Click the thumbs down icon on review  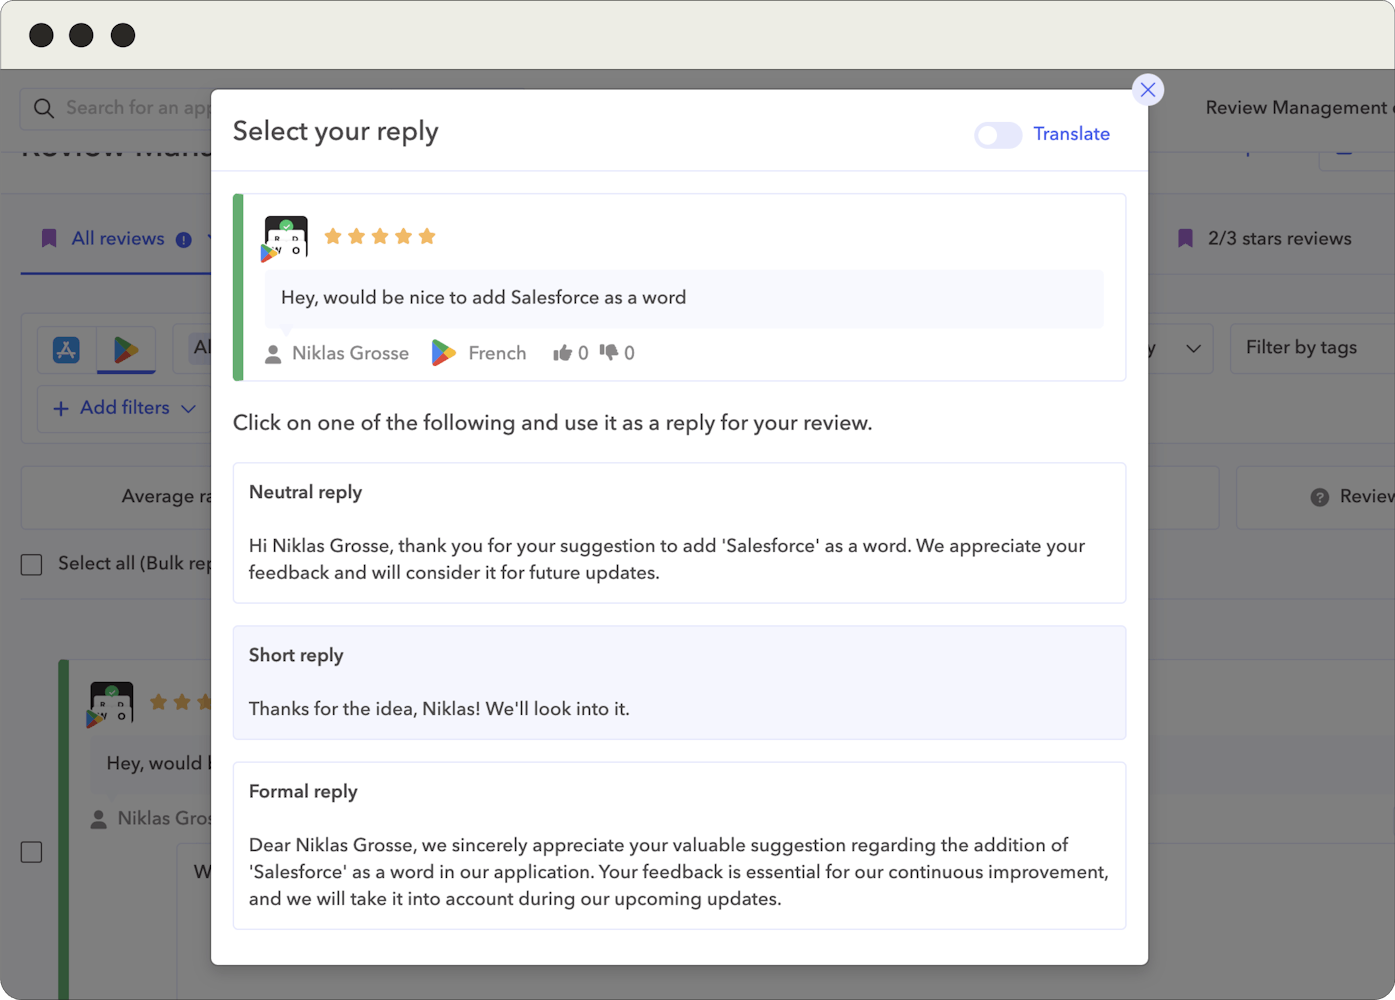(x=608, y=352)
